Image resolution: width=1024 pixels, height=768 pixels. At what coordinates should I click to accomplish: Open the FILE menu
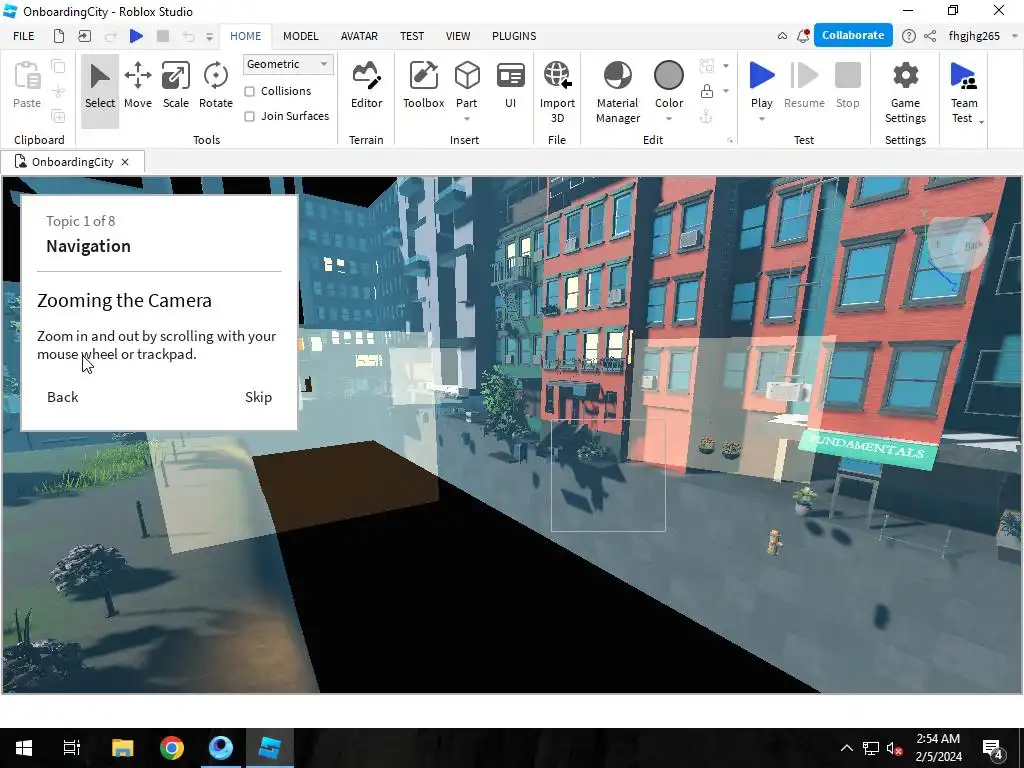[24, 36]
